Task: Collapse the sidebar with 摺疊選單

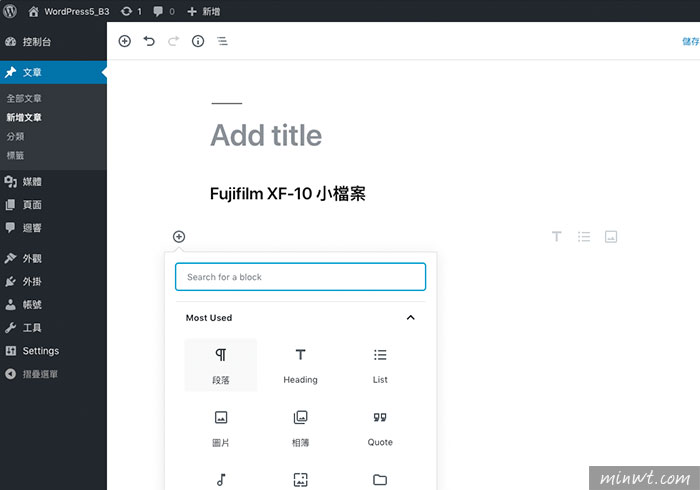Action: pos(53,374)
